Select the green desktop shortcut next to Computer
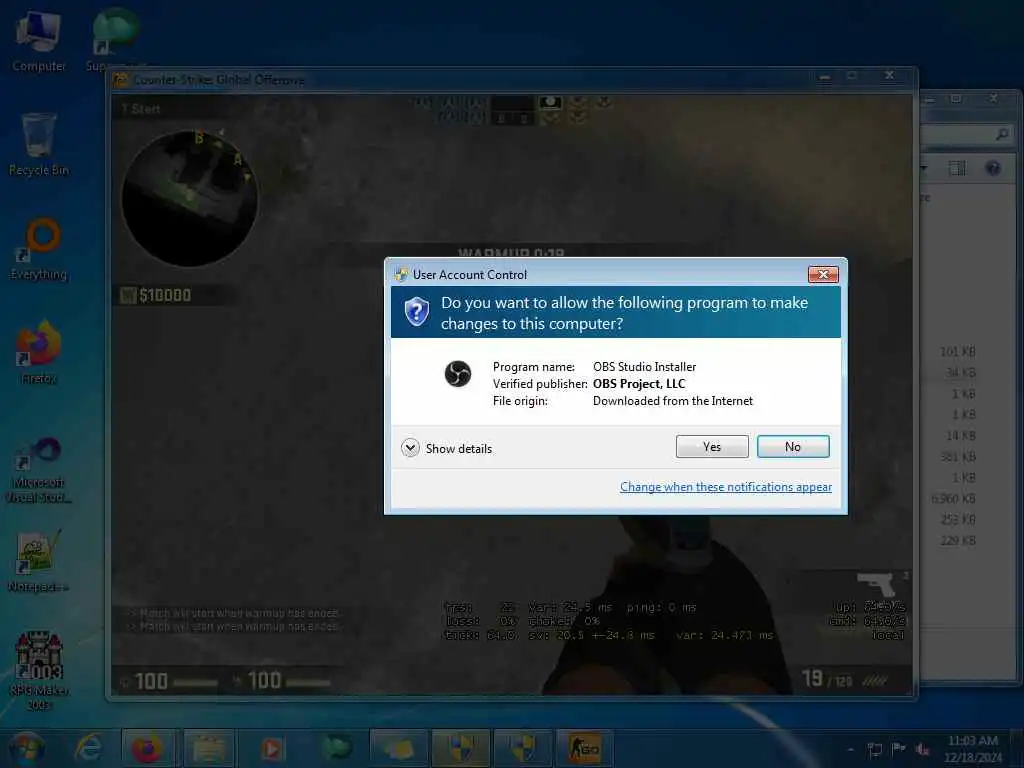This screenshot has width=1024, height=768. (115, 40)
